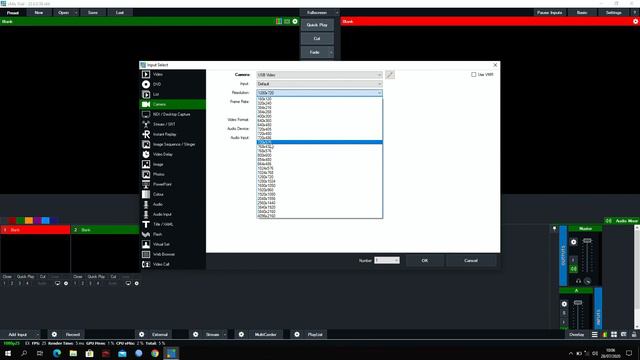Select the DVD input type
640x360 pixels.
click(172, 84)
